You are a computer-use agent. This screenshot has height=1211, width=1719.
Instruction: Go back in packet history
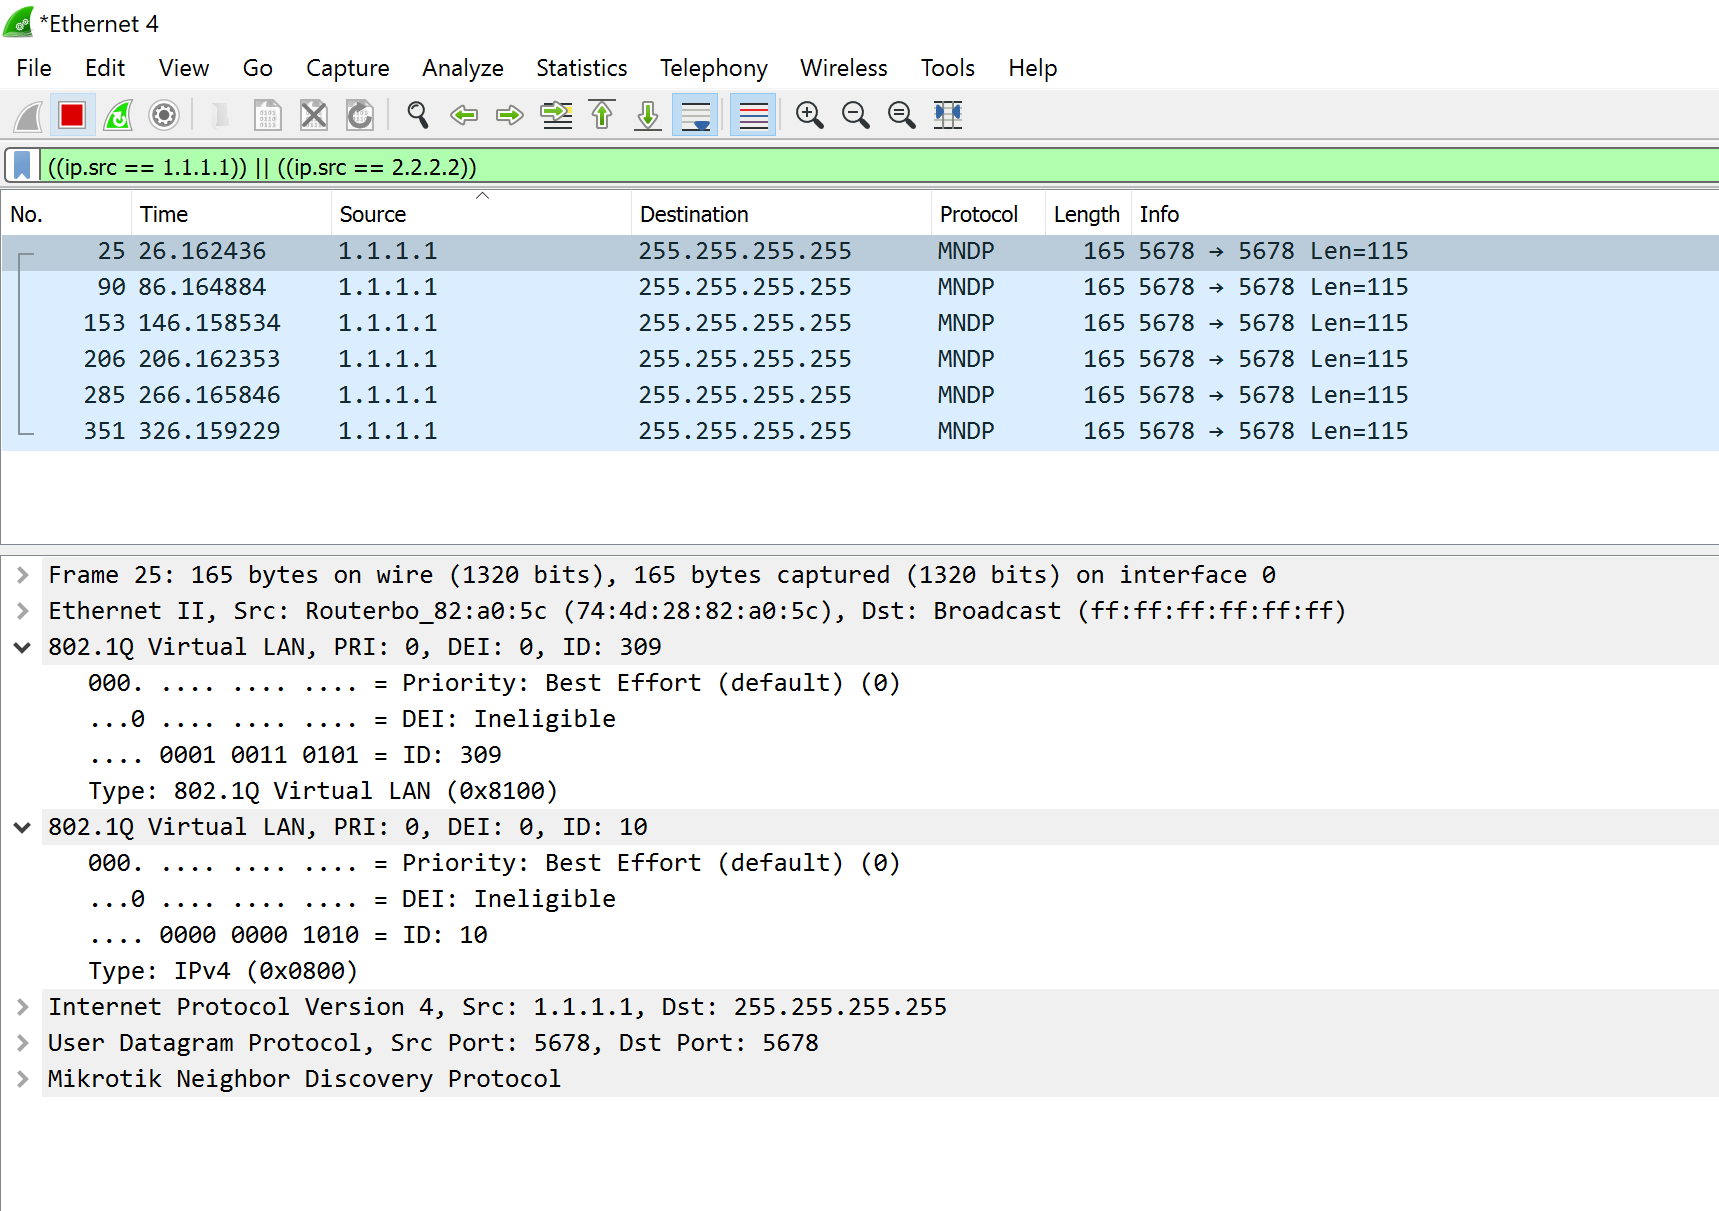click(x=464, y=115)
